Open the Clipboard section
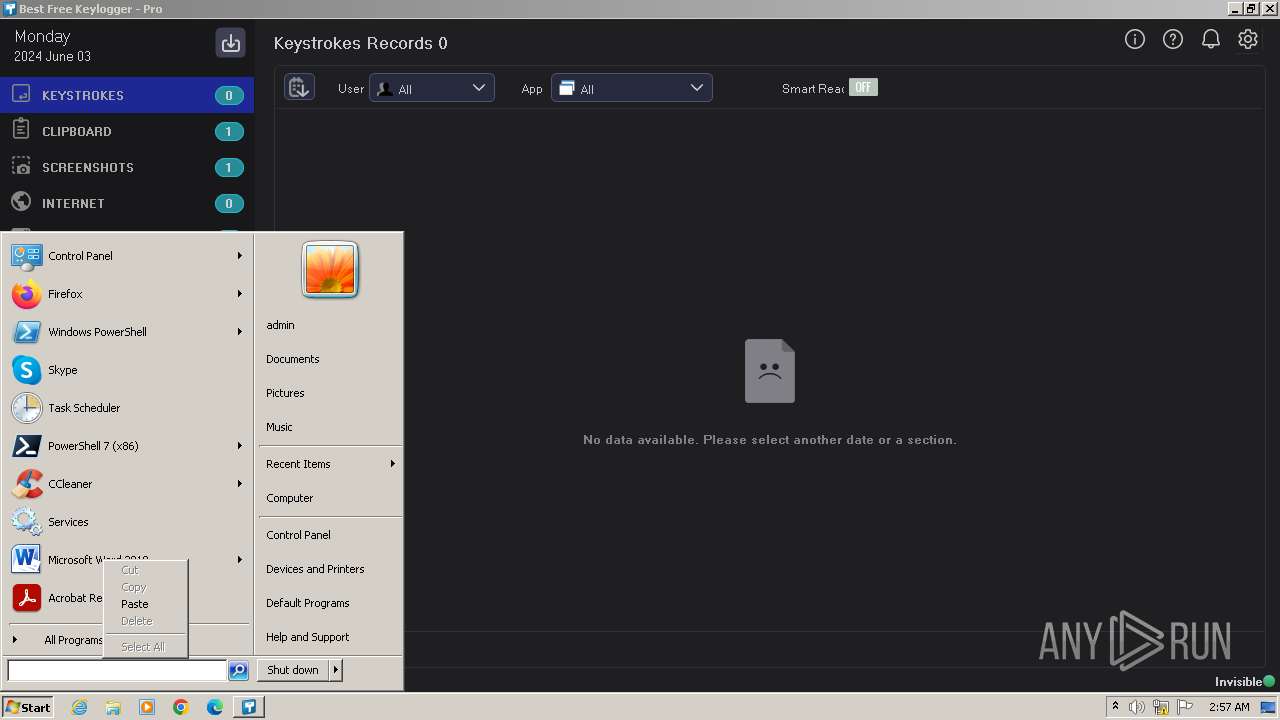The width and height of the screenshot is (1280, 720). [127, 131]
